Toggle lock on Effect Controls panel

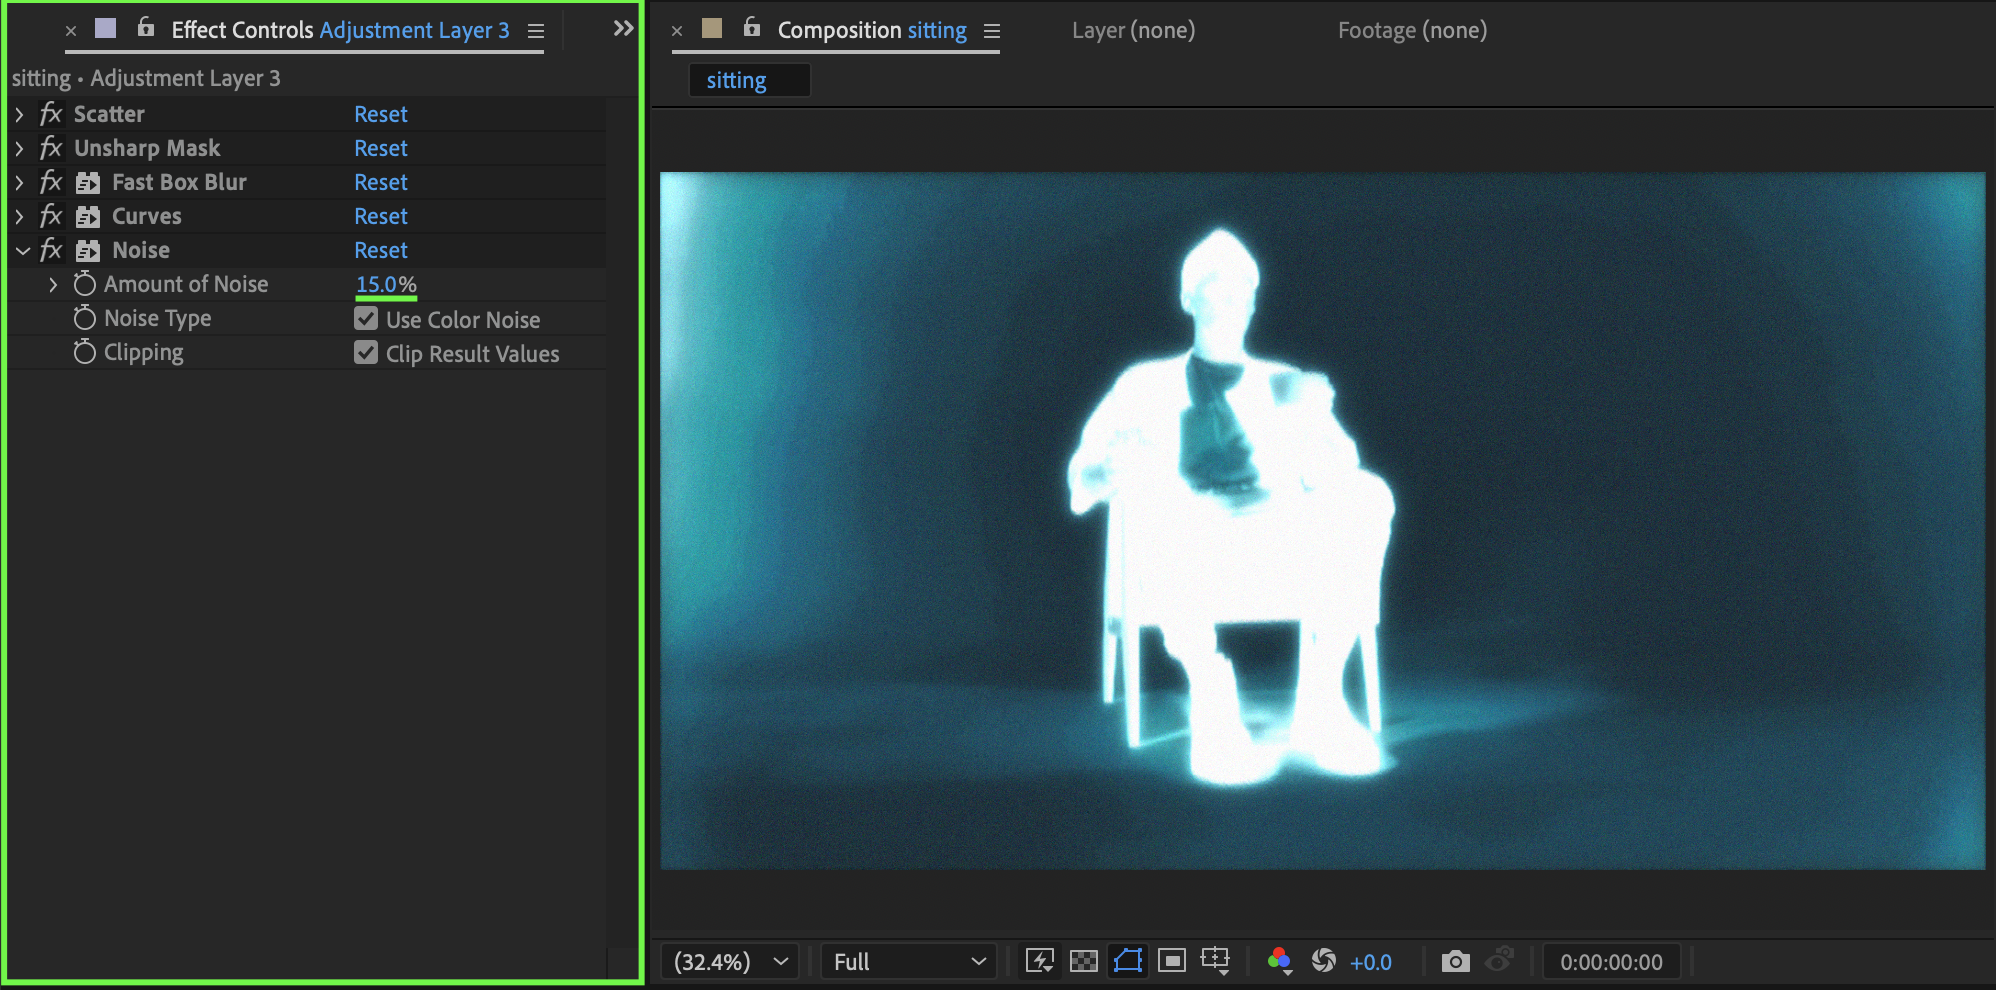click(146, 28)
